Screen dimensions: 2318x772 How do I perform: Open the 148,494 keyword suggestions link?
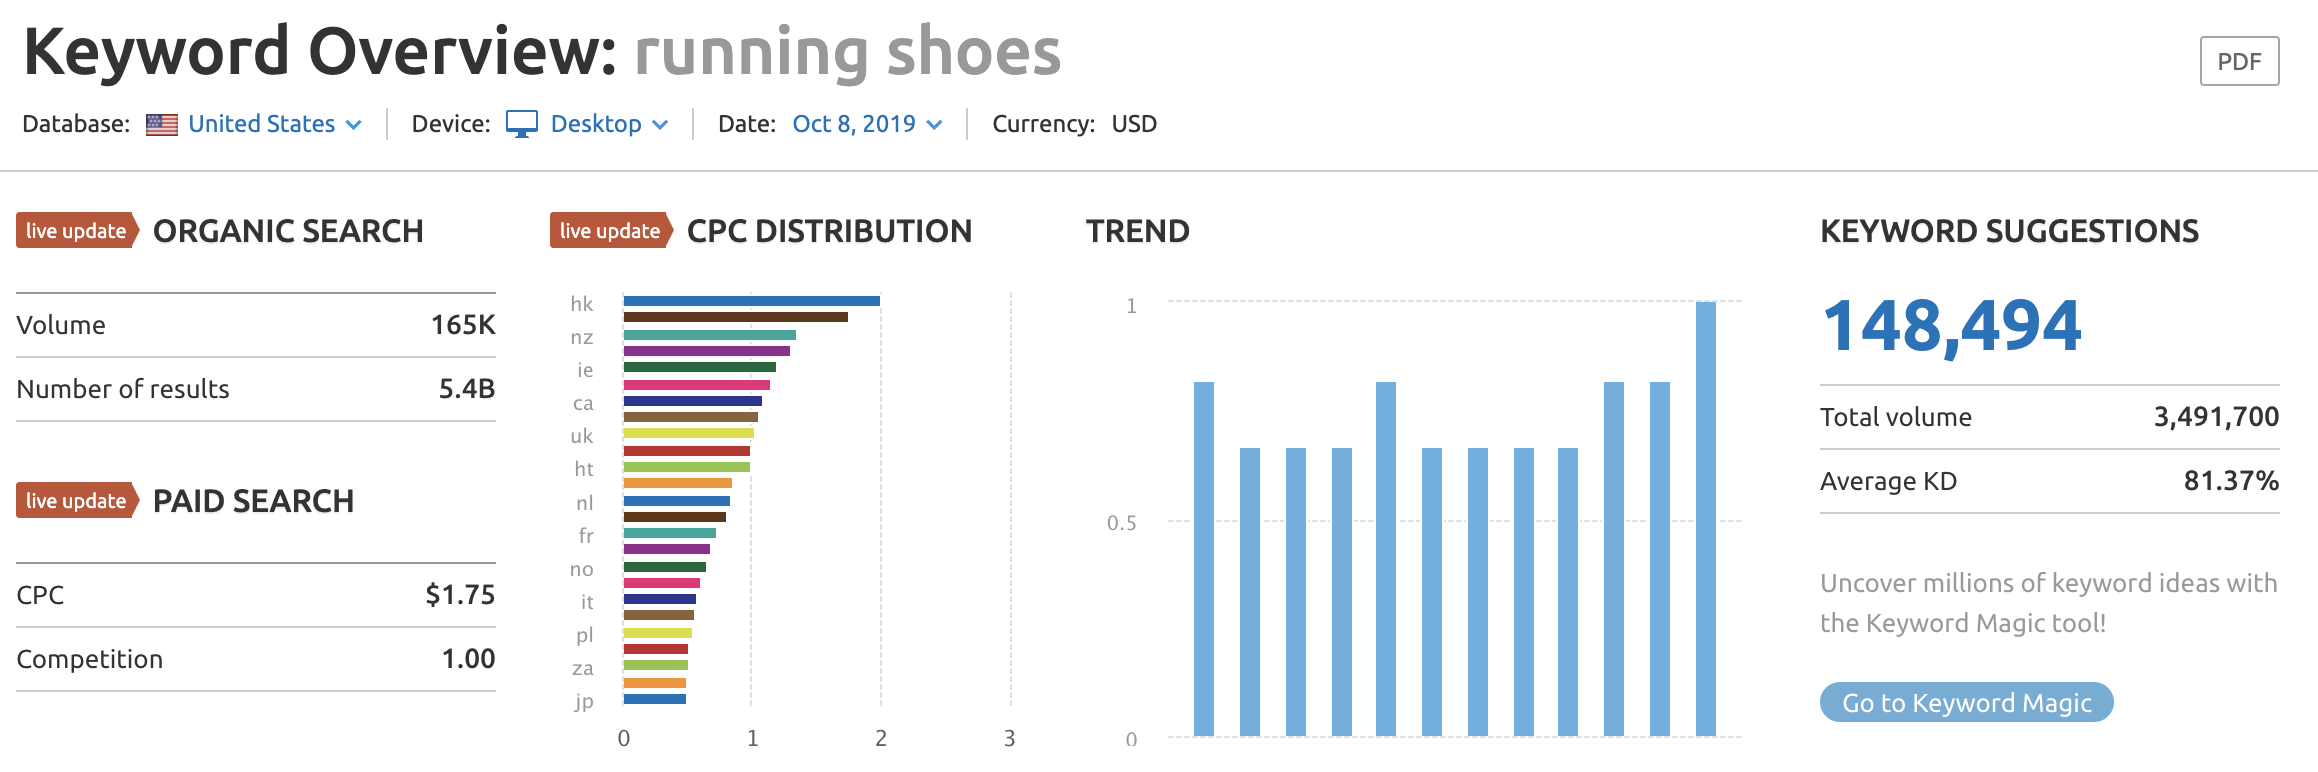point(1951,326)
